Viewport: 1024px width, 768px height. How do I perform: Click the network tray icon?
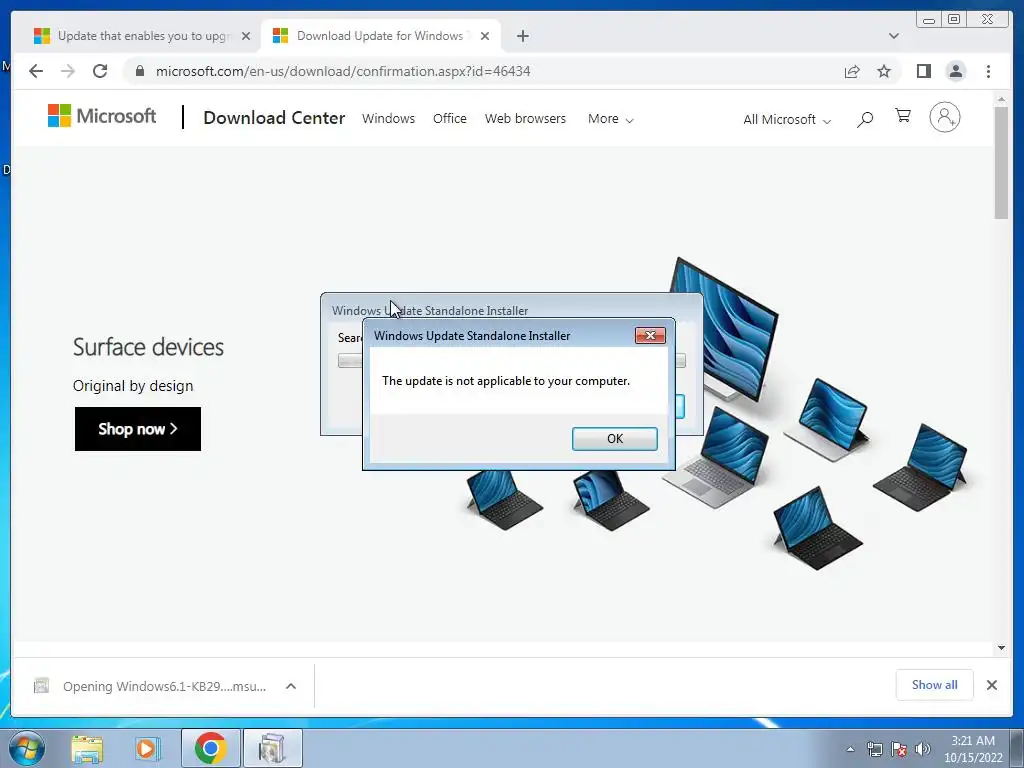(874, 749)
